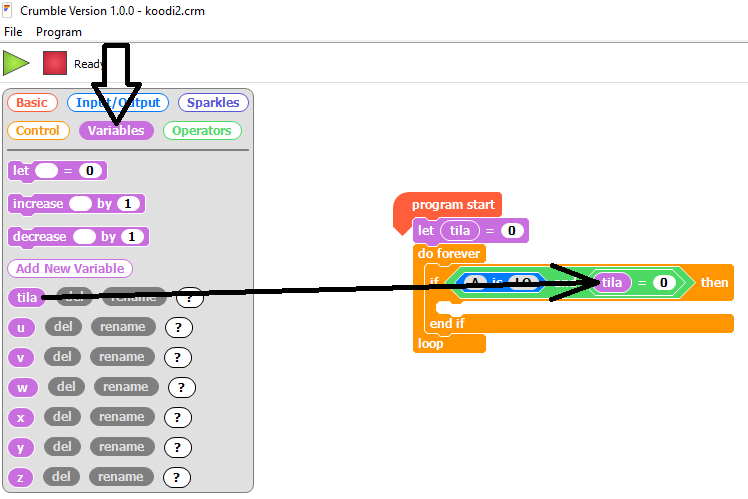Click the 0 value in 'let tila' block
The width and height of the screenshot is (748, 499).
click(x=512, y=231)
